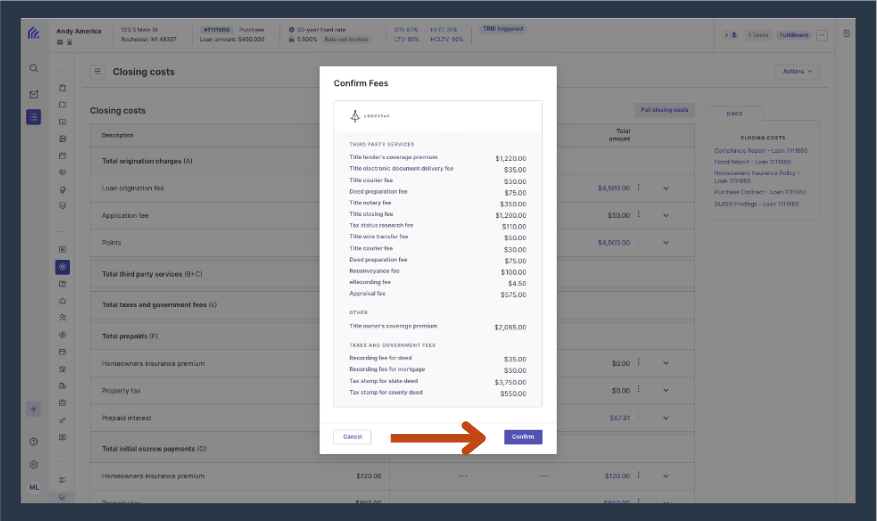The width and height of the screenshot is (877, 521).
Task: Expand the Prepaid interest row chevron
Action: [666, 418]
